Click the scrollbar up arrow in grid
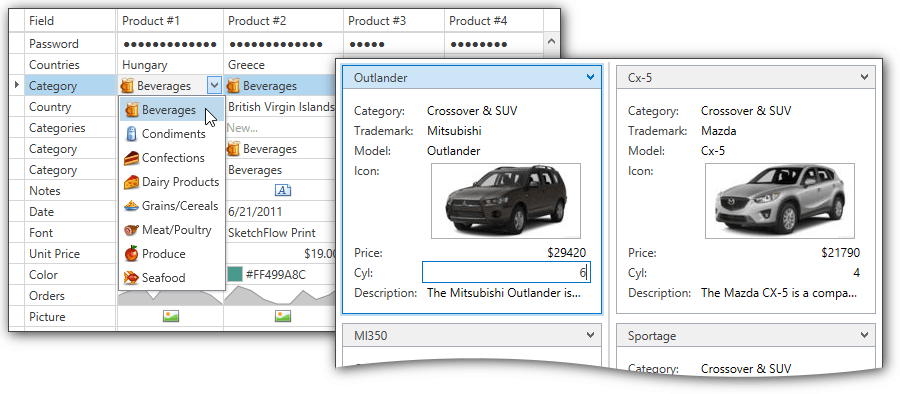 (x=552, y=41)
